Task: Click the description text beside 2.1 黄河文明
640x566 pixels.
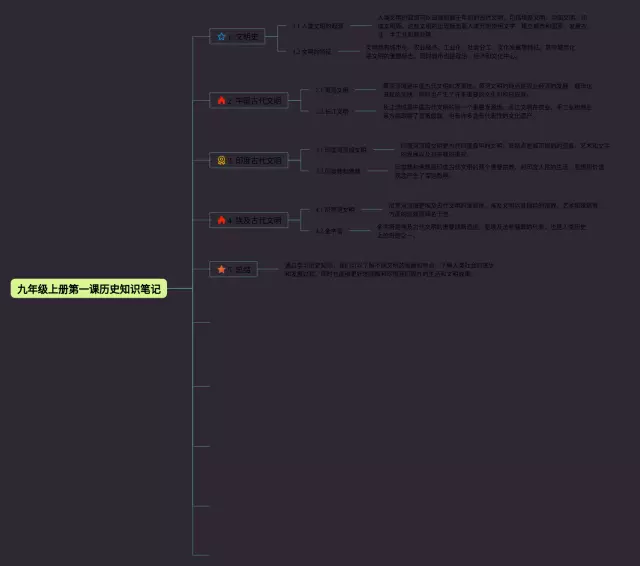Action: 487,90
